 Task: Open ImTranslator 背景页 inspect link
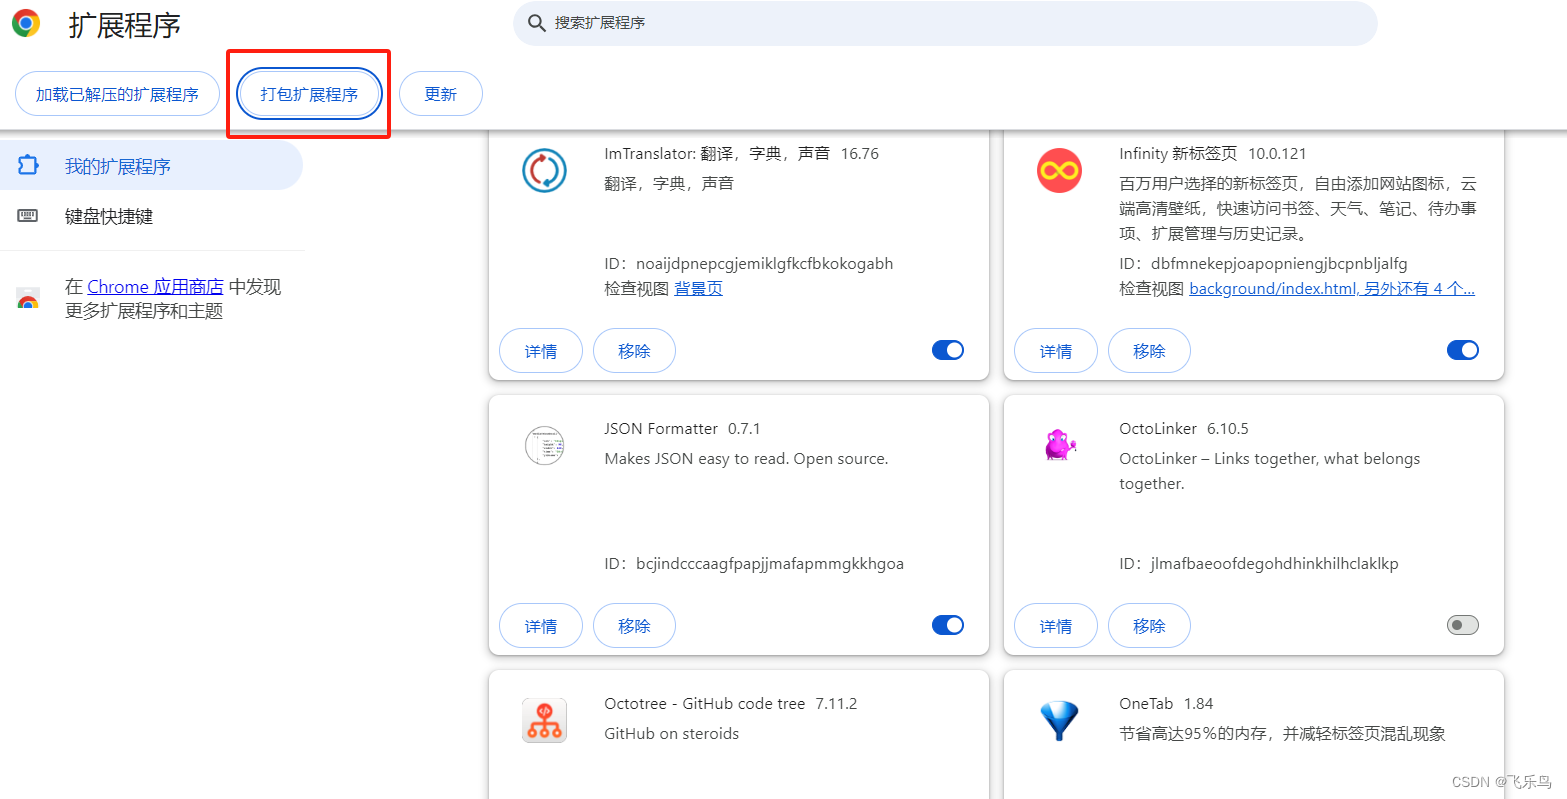click(x=698, y=289)
